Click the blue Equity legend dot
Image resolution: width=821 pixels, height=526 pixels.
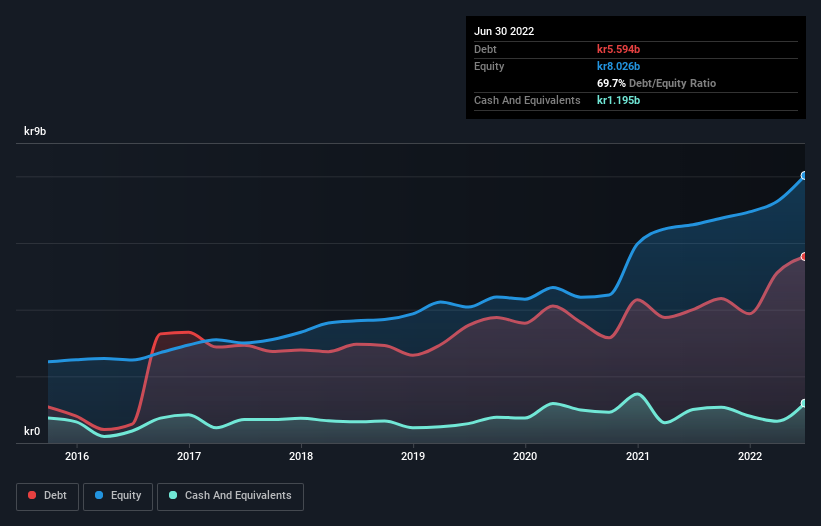[99, 495]
